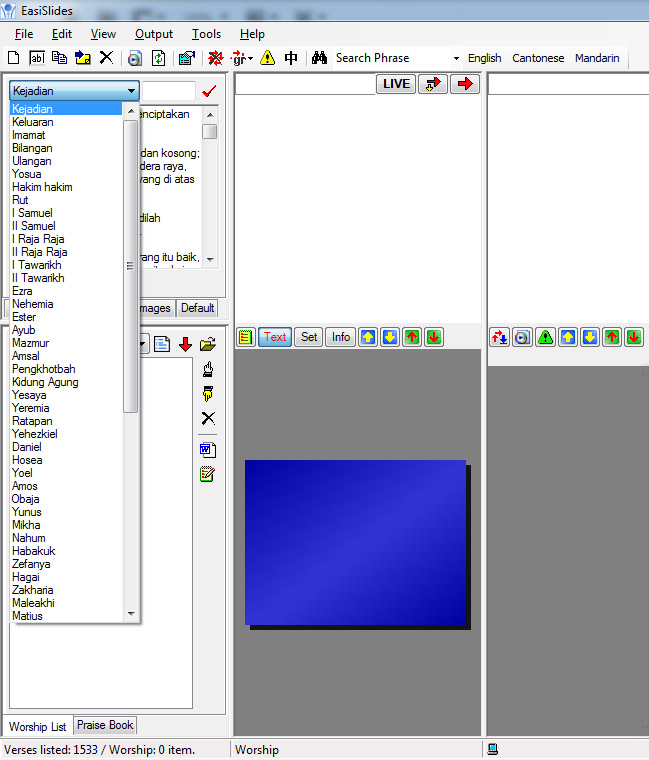Open the options checklist toolbar icon
The height and width of the screenshot is (760, 649).
point(187,59)
